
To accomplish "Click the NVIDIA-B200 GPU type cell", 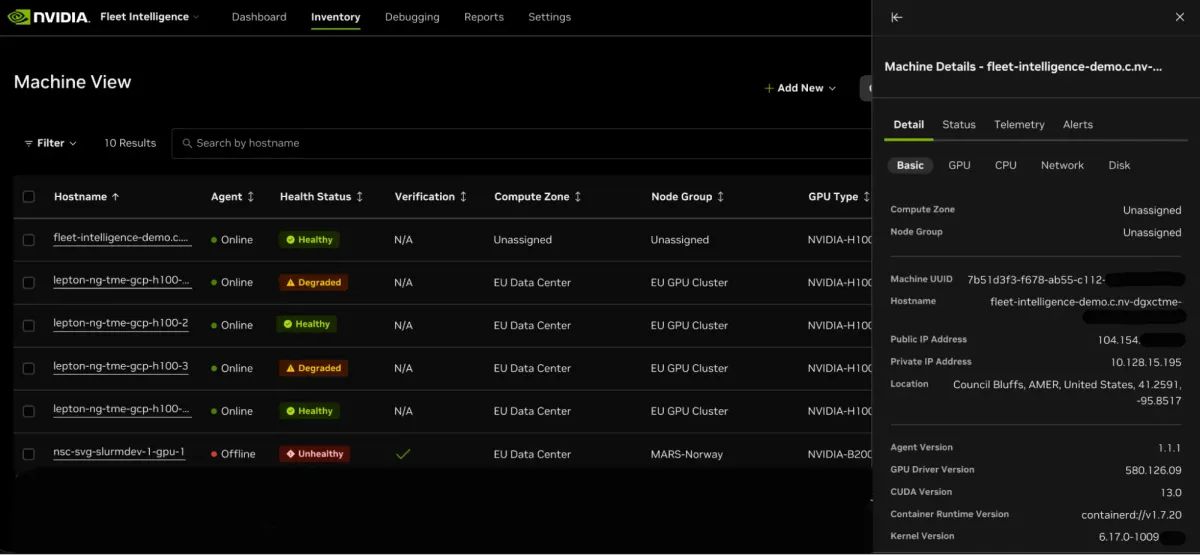I will pyautogui.click(x=839, y=454).
